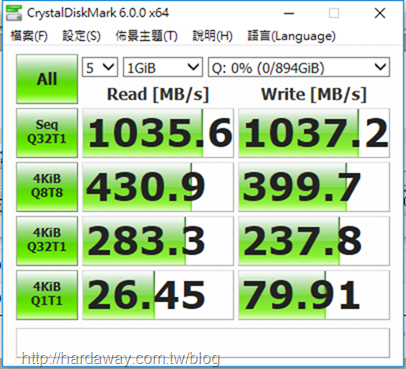Click the CrystalDiskMark app icon in title bar
Image resolution: width=406 pixels, height=369 pixels.
pyautogui.click(x=14, y=13)
